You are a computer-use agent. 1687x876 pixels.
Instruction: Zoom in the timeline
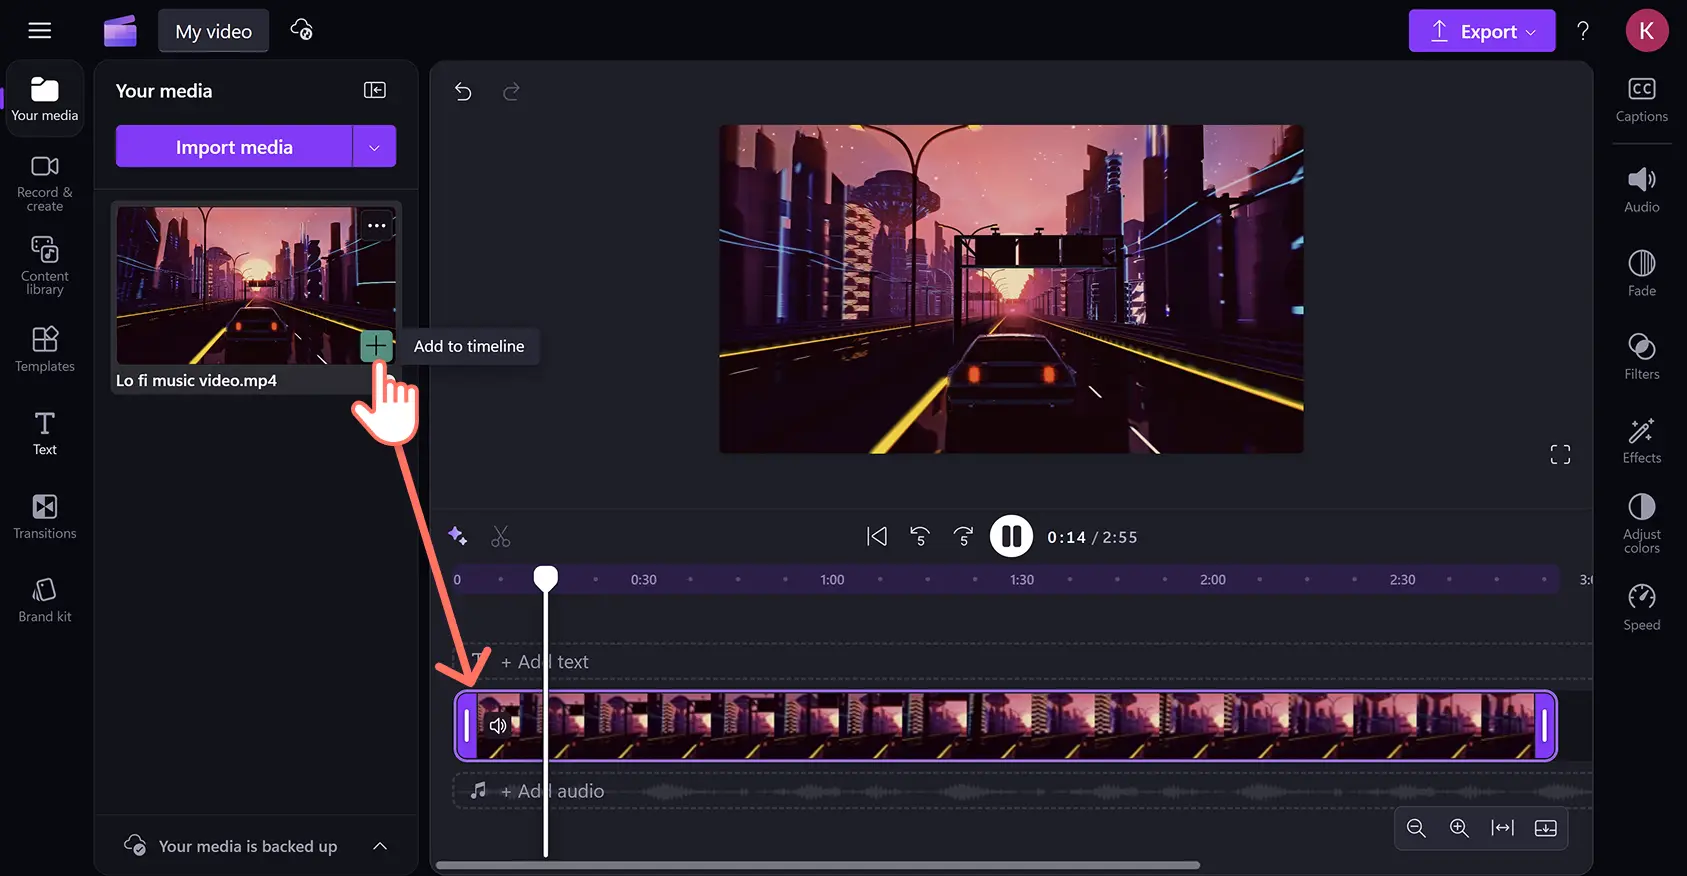click(x=1459, y=828)
